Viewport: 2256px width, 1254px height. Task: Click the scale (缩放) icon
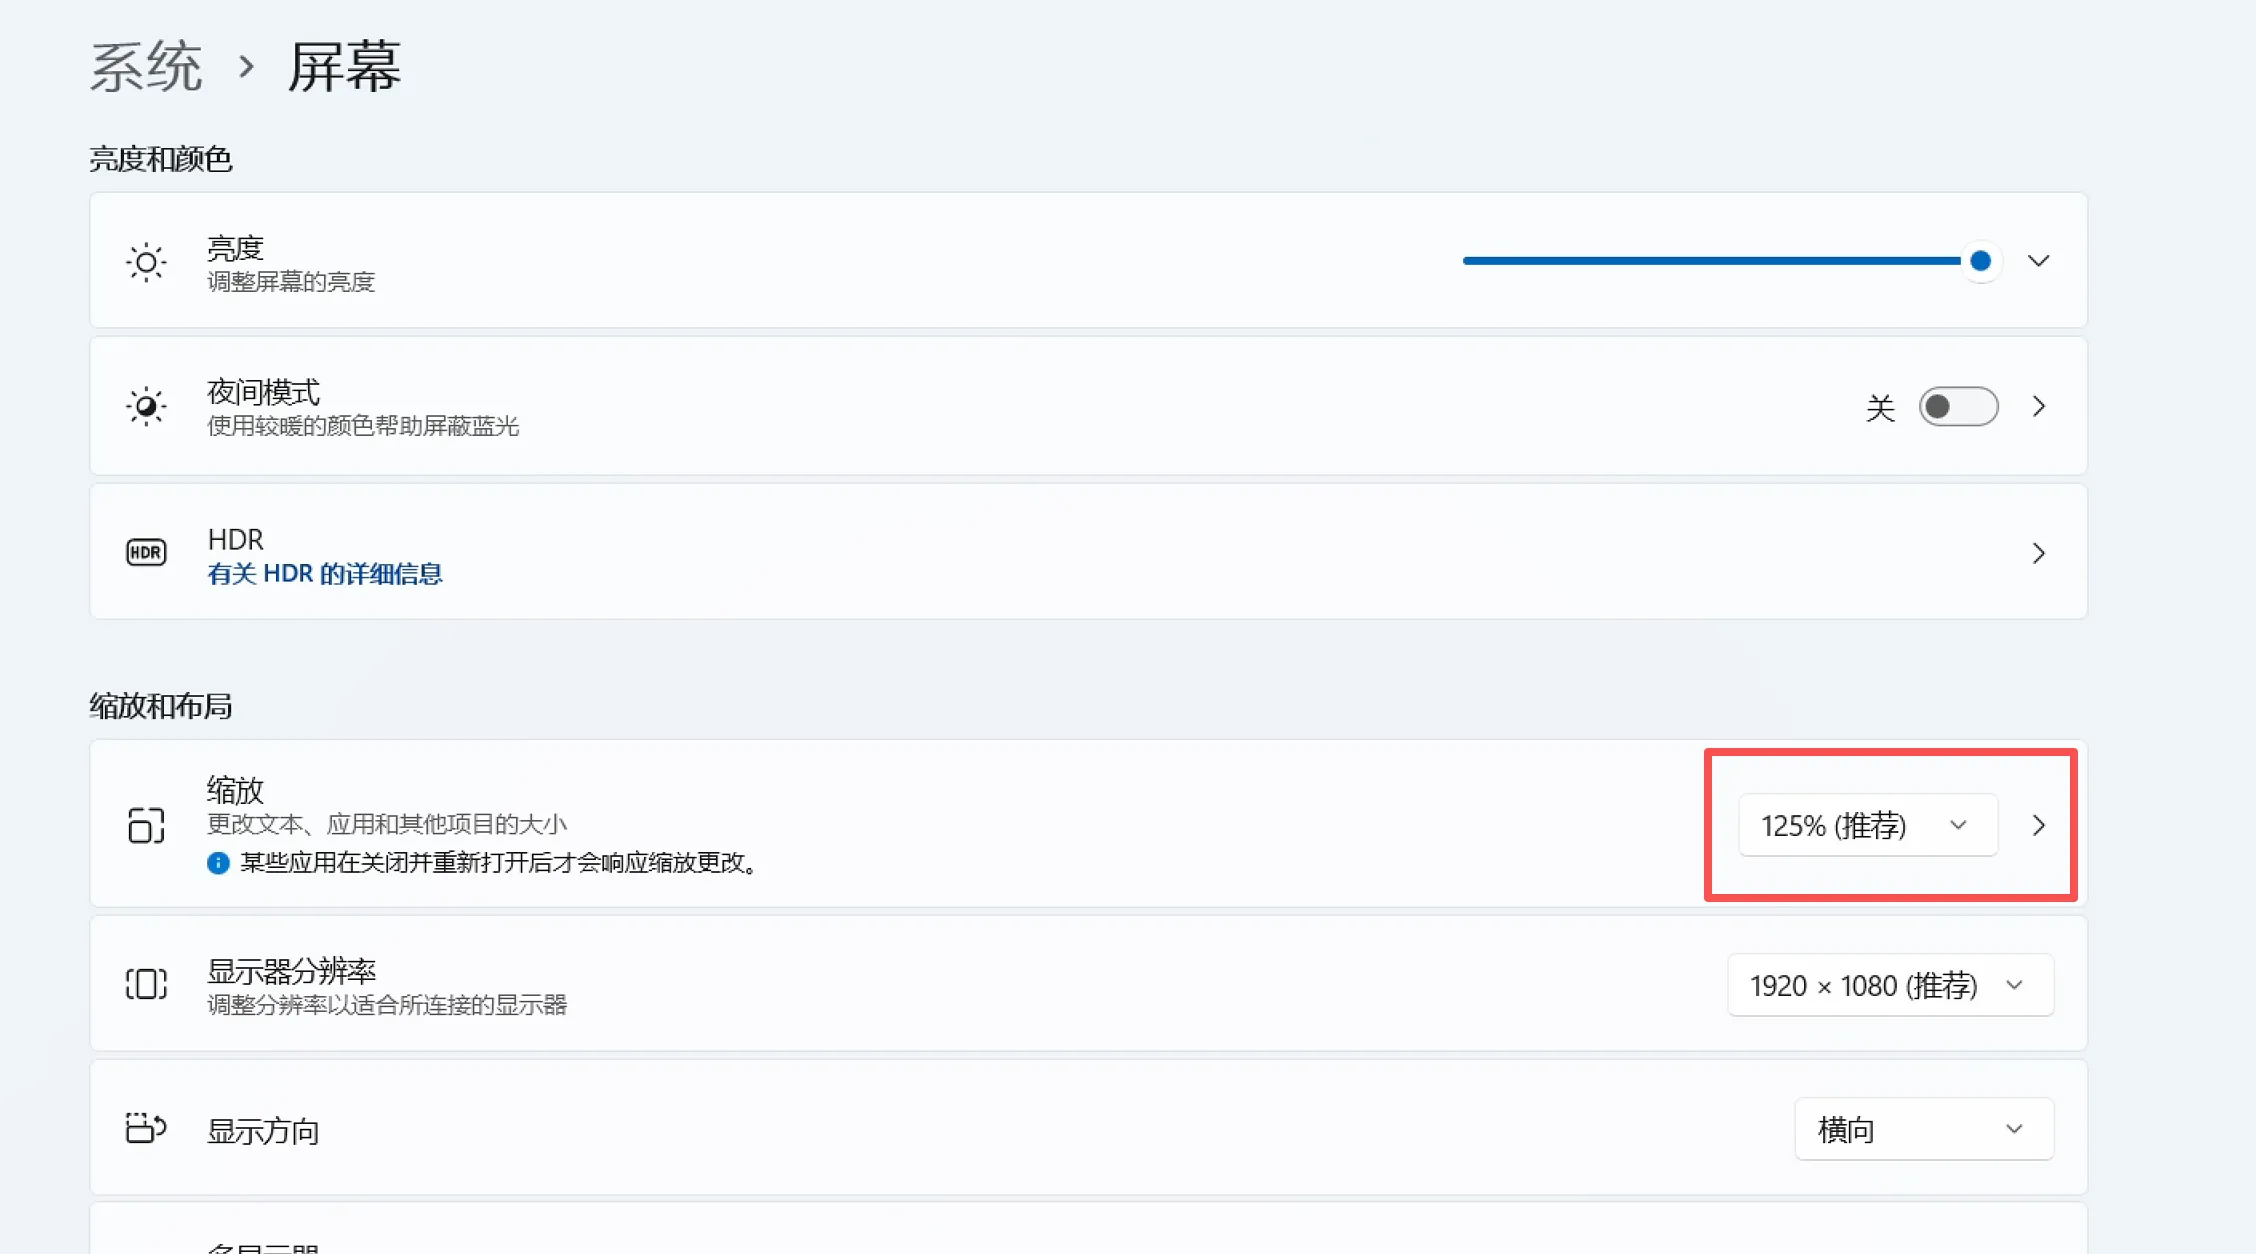click(x=146, y=825)
